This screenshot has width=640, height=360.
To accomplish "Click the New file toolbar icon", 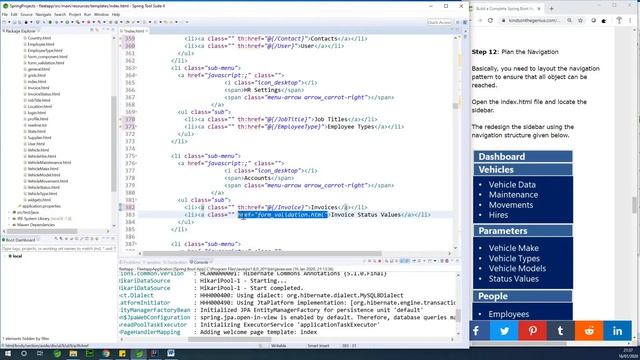I will click(x=4, y=22).
